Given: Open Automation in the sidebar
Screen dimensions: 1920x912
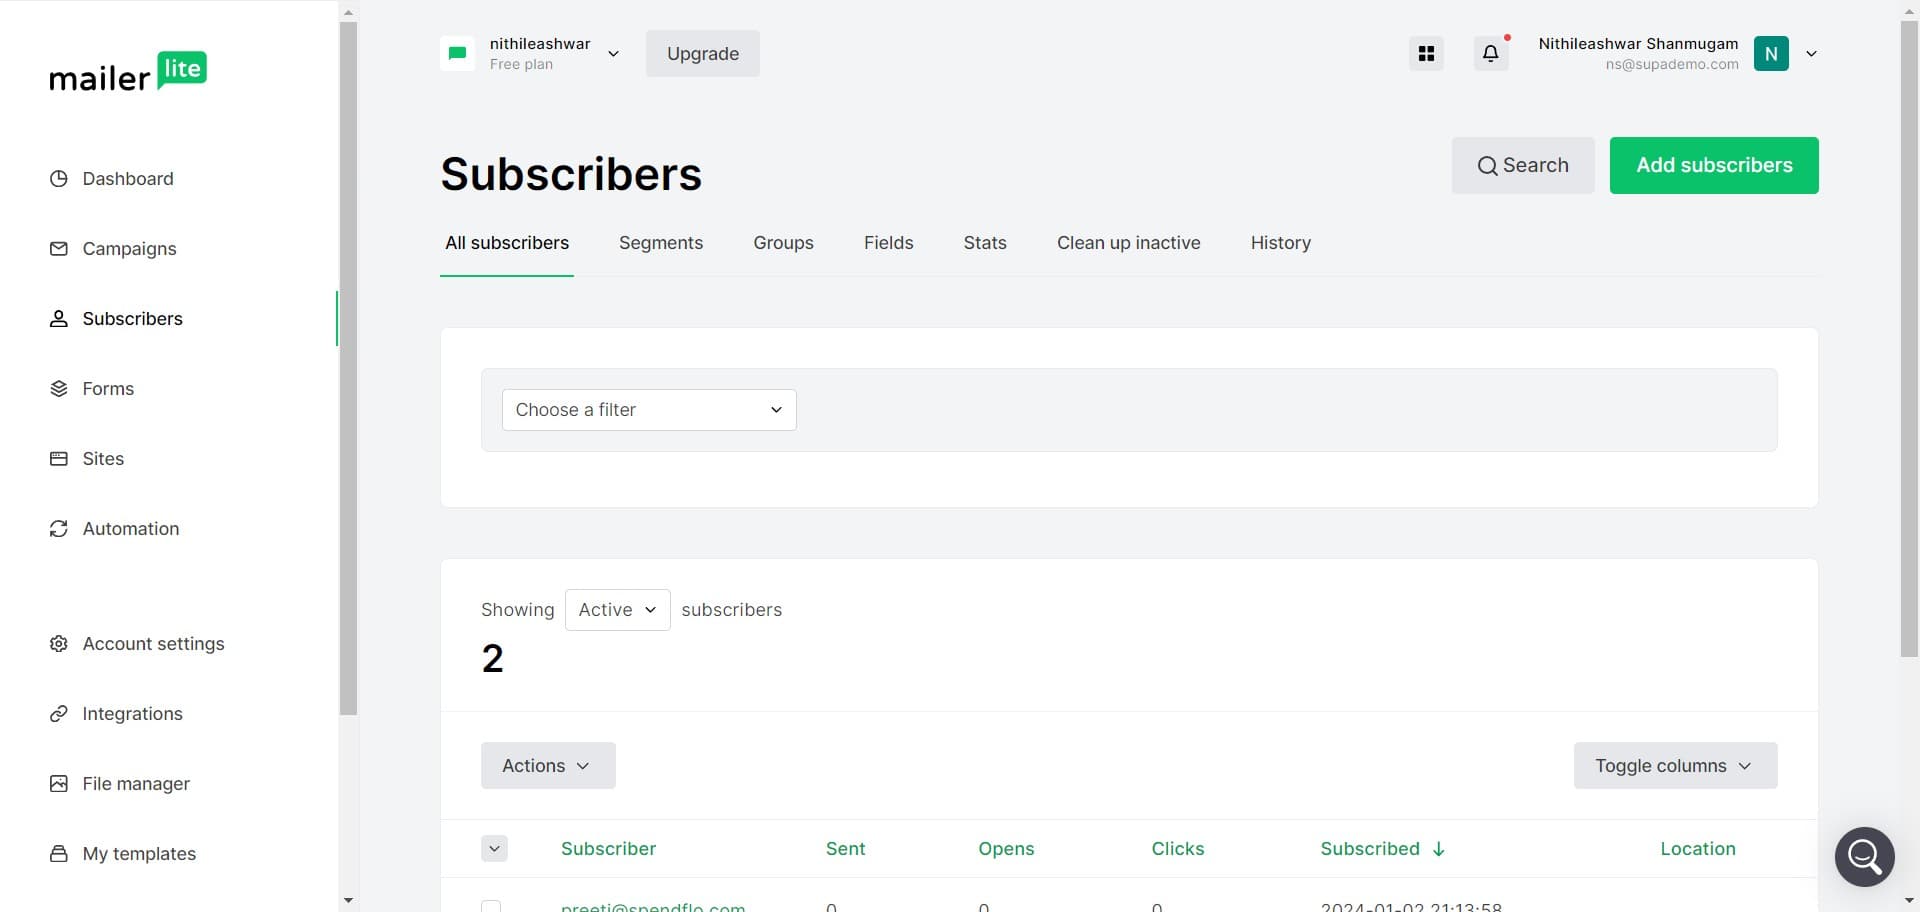Looking at the screenshot, I should tap(130, 529).
